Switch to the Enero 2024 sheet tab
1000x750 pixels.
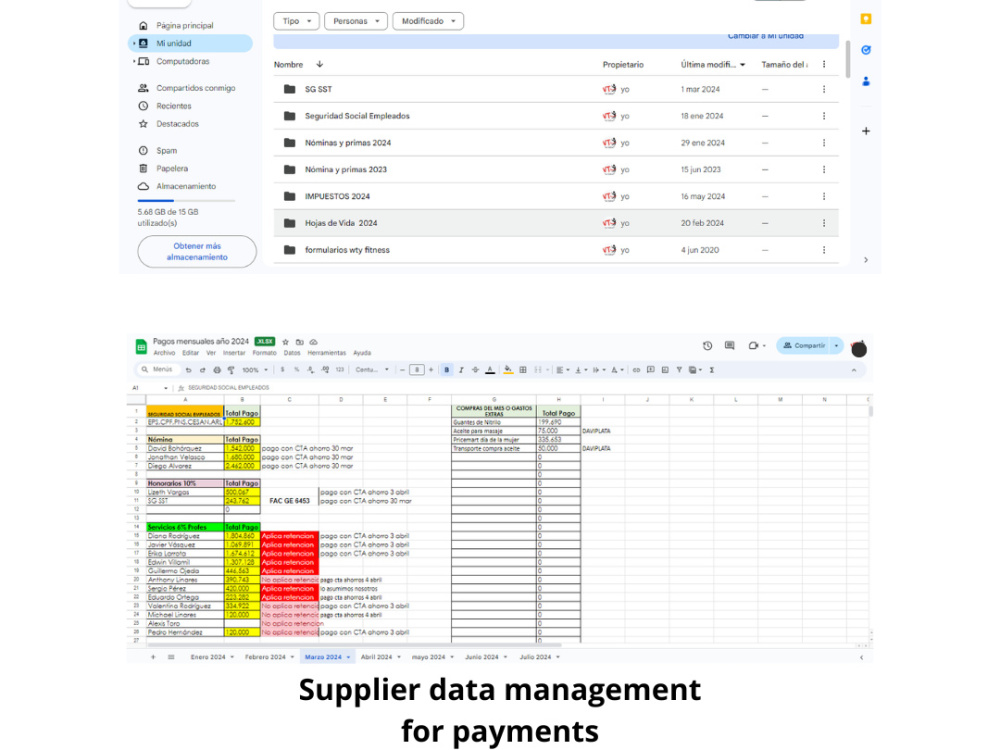pyautogui.click(x=208, y=657)
